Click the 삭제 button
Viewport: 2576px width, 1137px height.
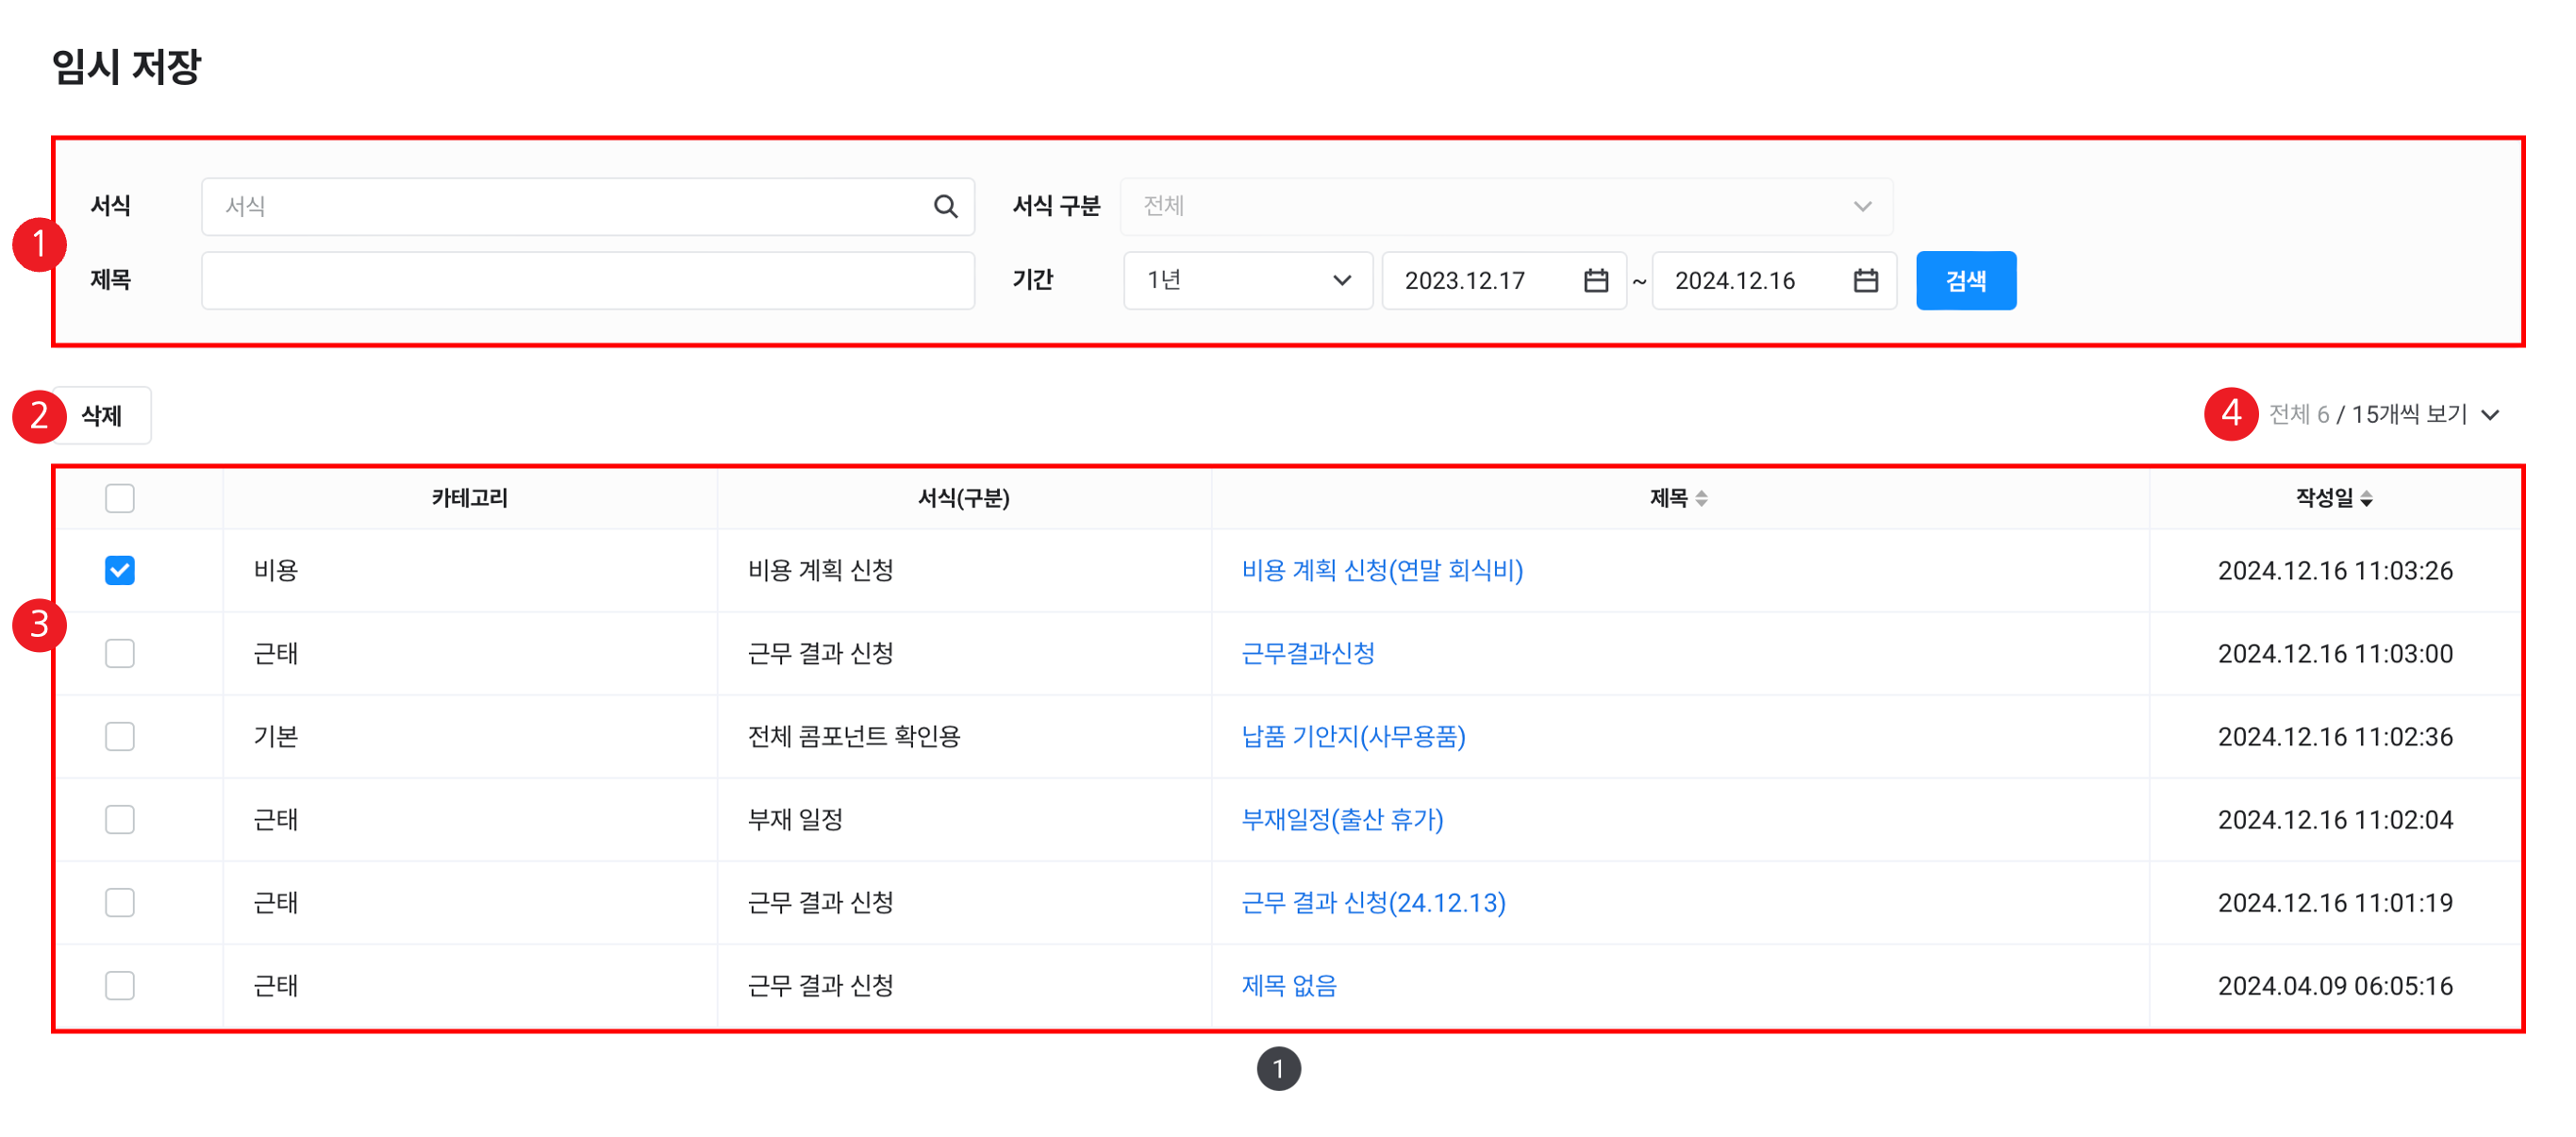[x=102, y=415]
